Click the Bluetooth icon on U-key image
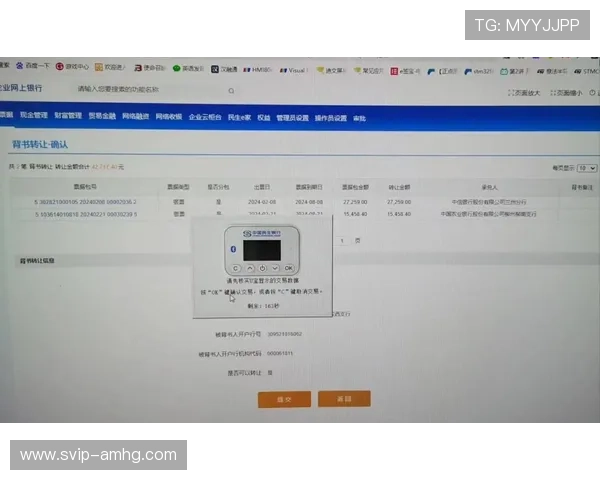The image size is (600, 480). coord(233,249)
